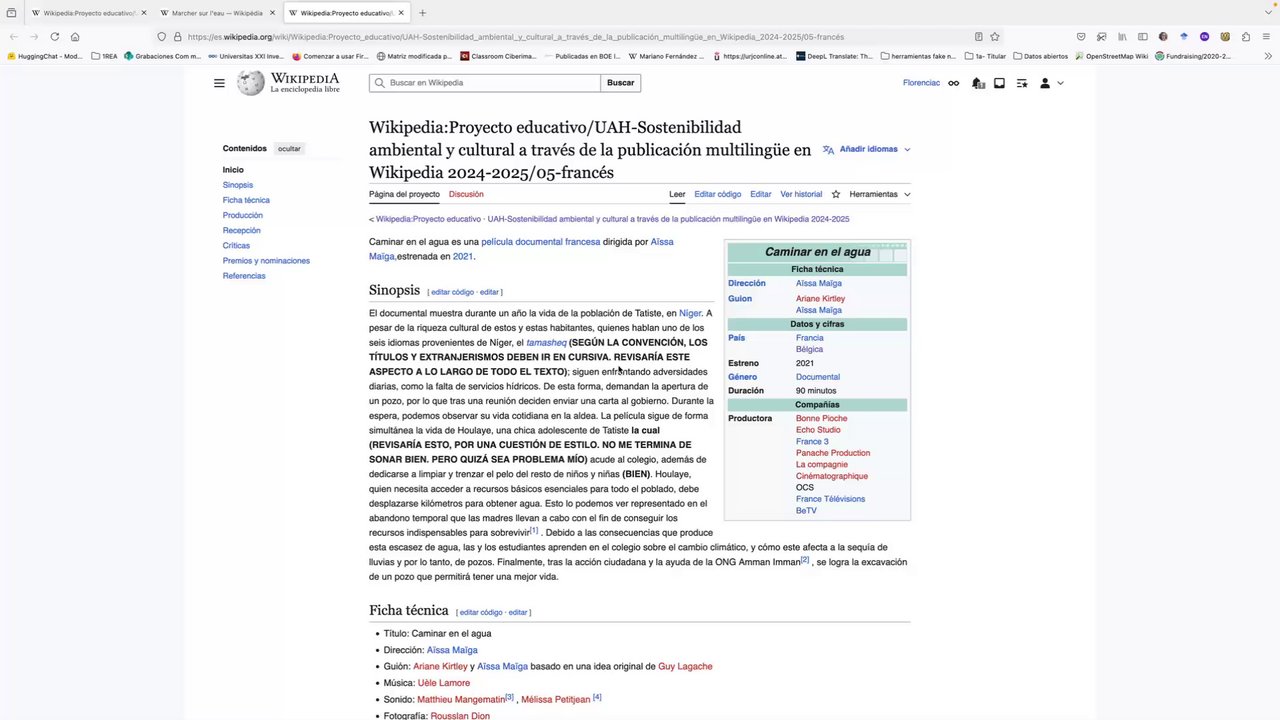
Task: Select Página del proyecto tab
Action: click(x=404, y=194)
